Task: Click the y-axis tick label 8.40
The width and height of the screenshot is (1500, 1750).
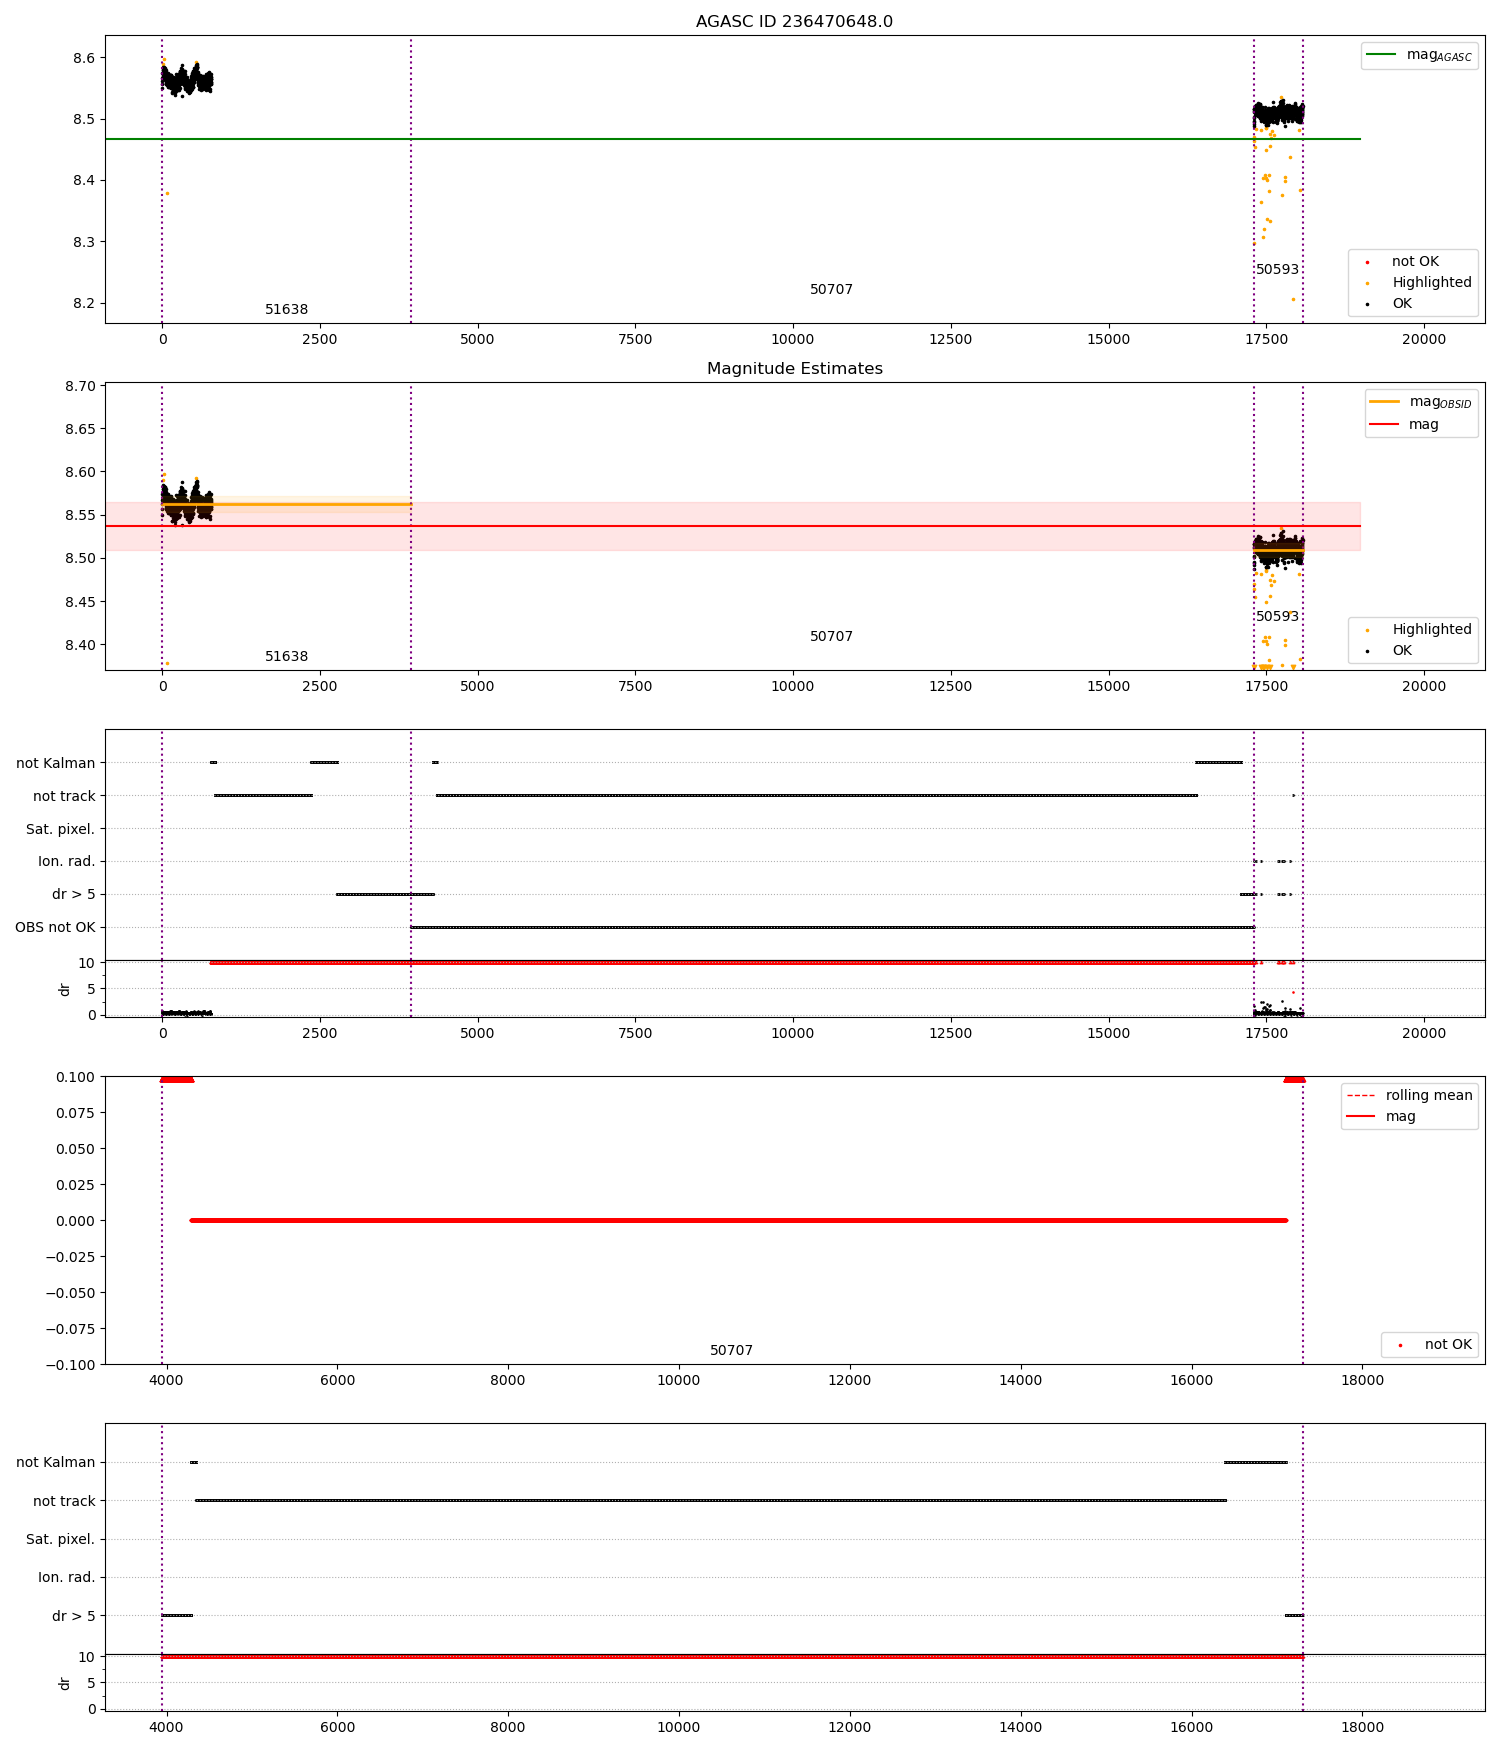Action: [81, 645]
